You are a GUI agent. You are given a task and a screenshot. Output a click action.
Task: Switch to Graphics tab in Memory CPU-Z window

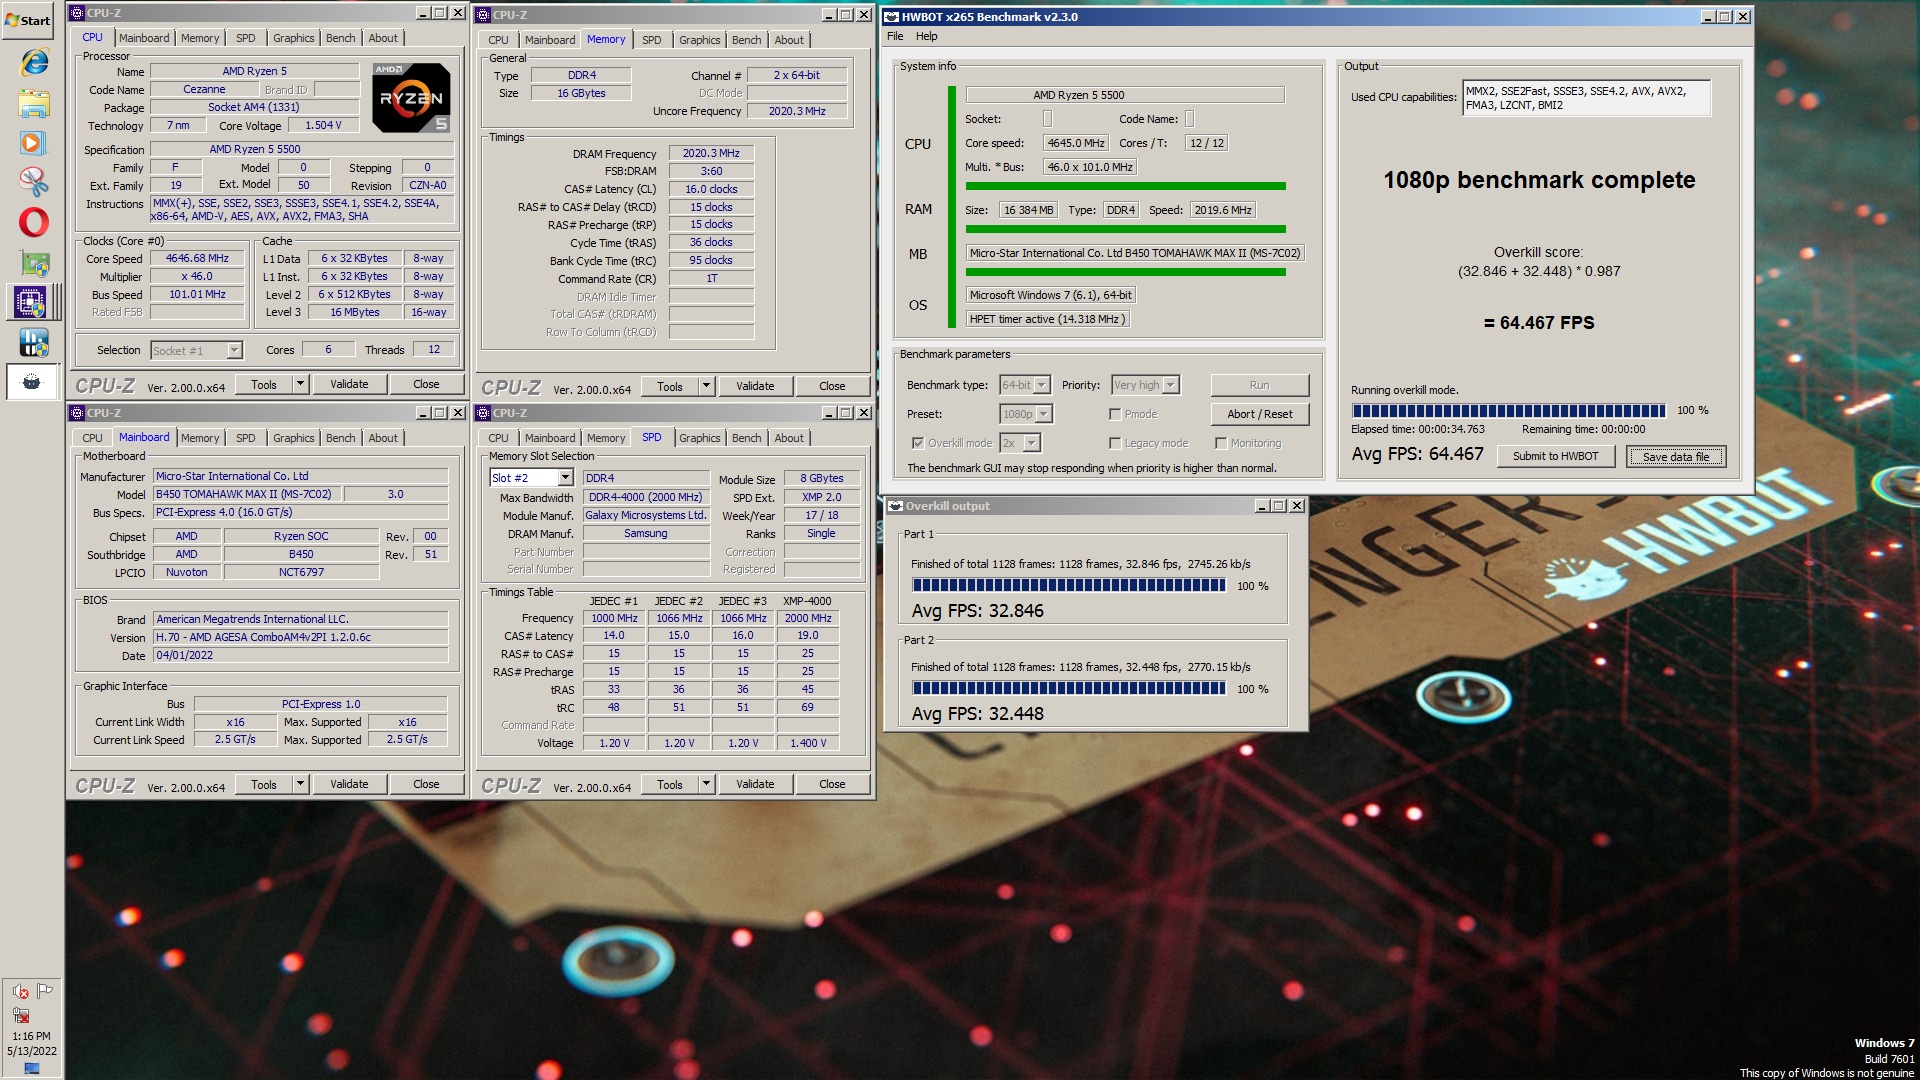[699, 40]
